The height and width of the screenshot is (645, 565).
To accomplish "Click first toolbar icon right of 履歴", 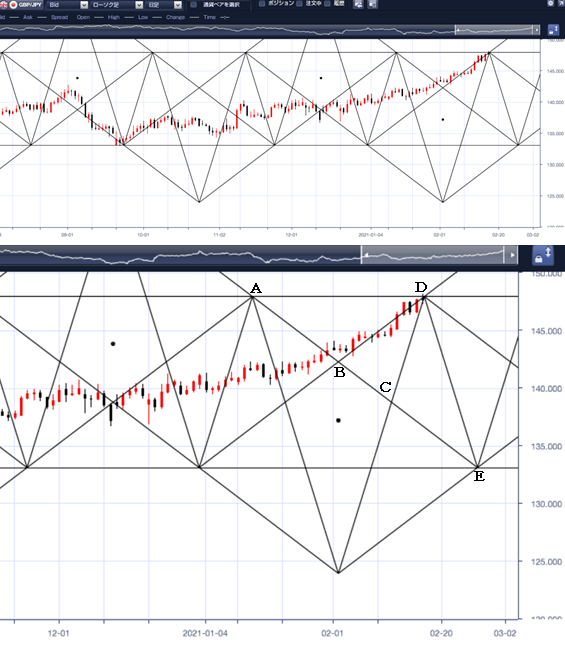I will coord(358,4).
